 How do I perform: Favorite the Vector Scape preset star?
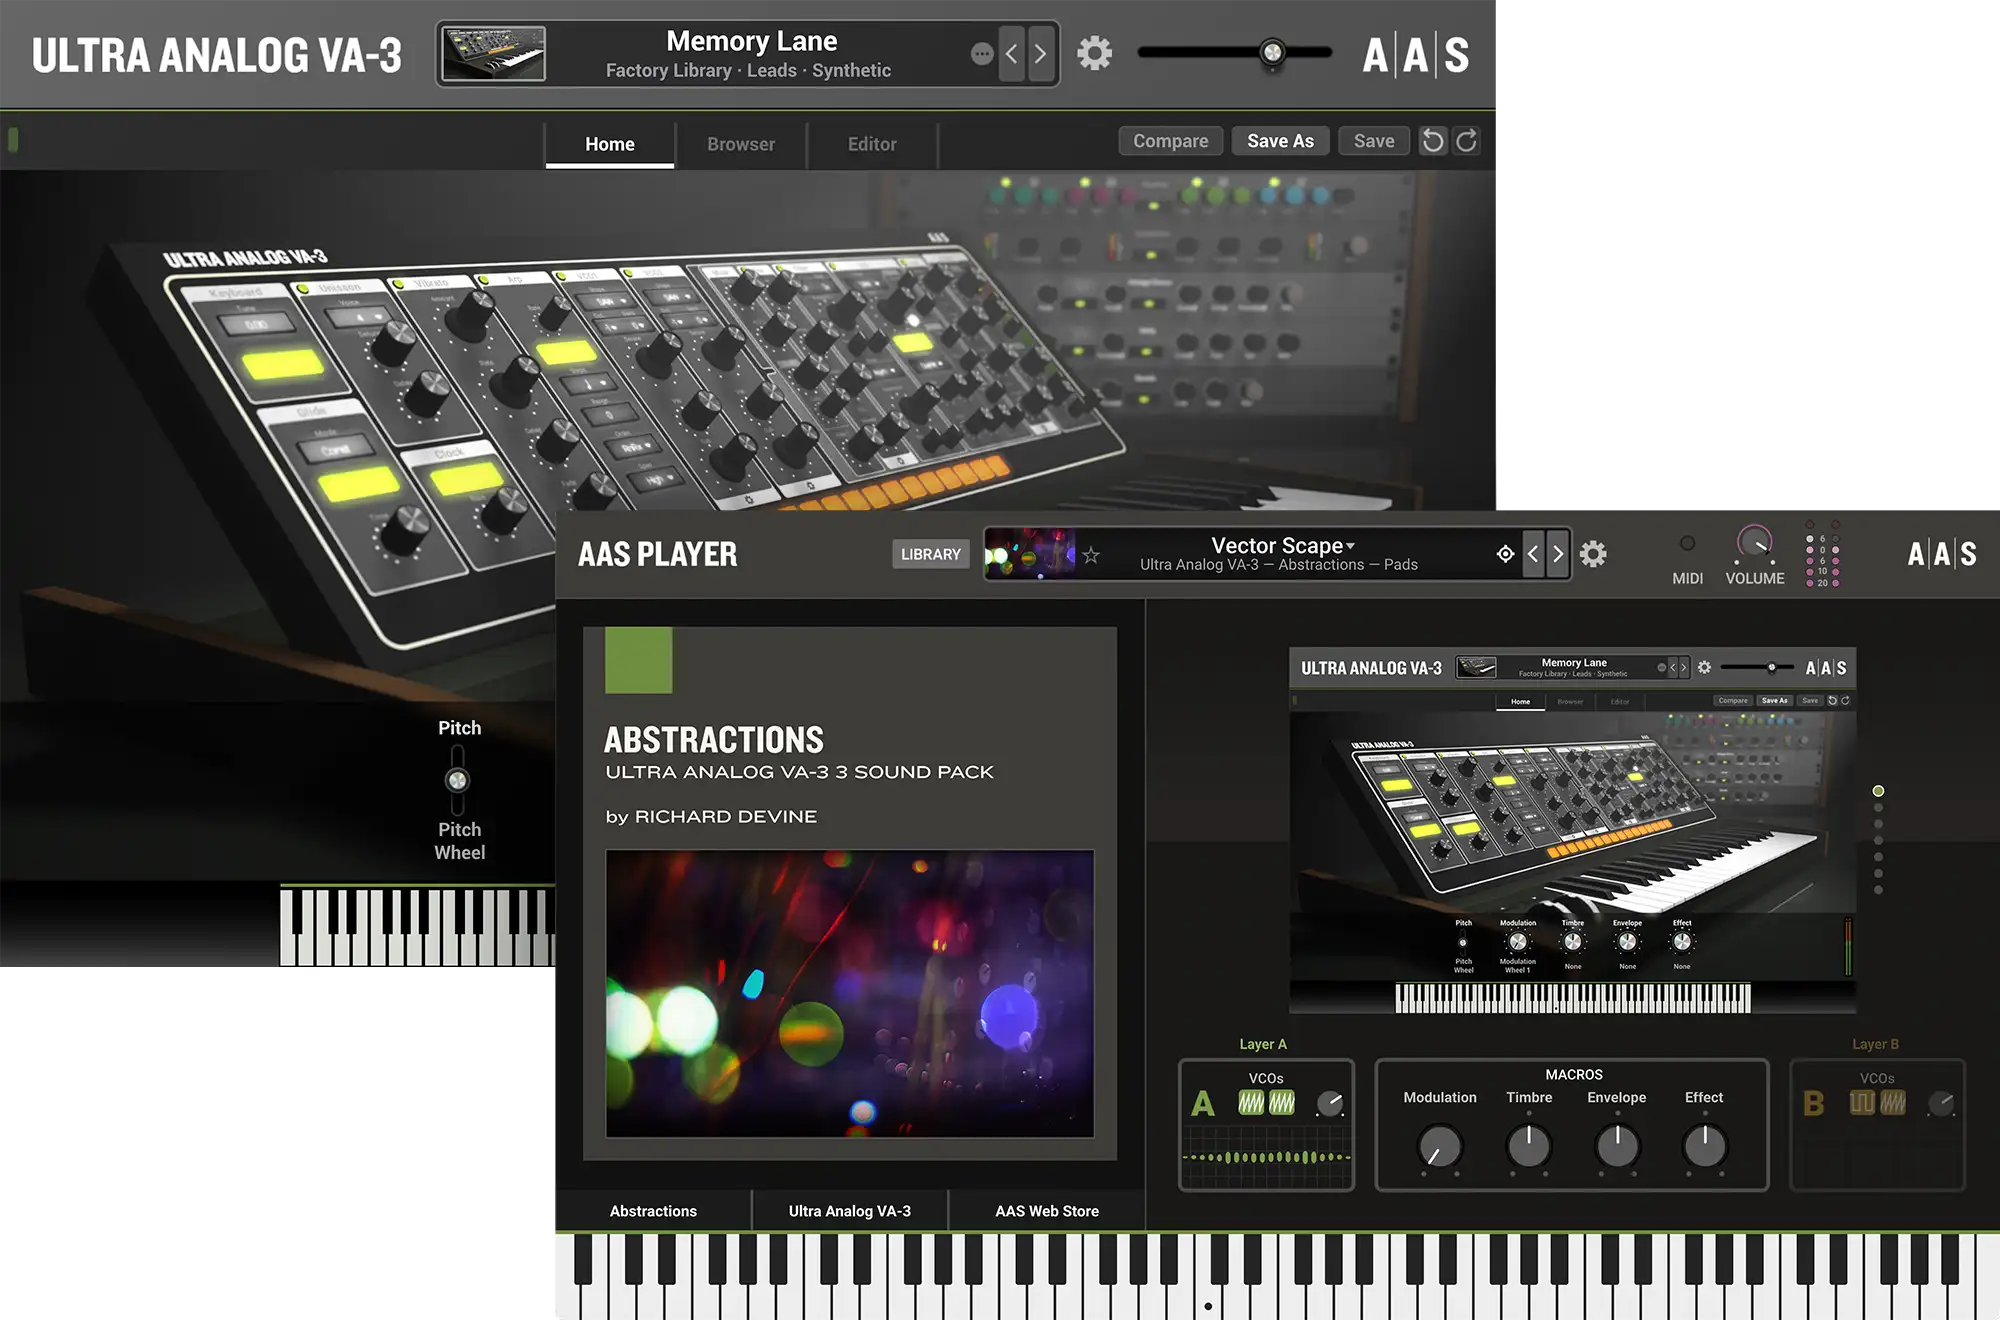click(1091, 555)
